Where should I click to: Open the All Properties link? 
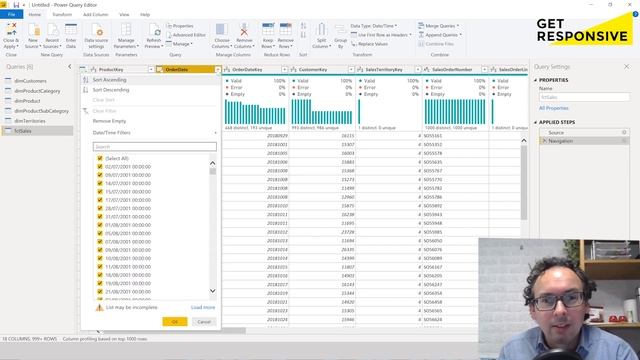click(x=553, y=108)
